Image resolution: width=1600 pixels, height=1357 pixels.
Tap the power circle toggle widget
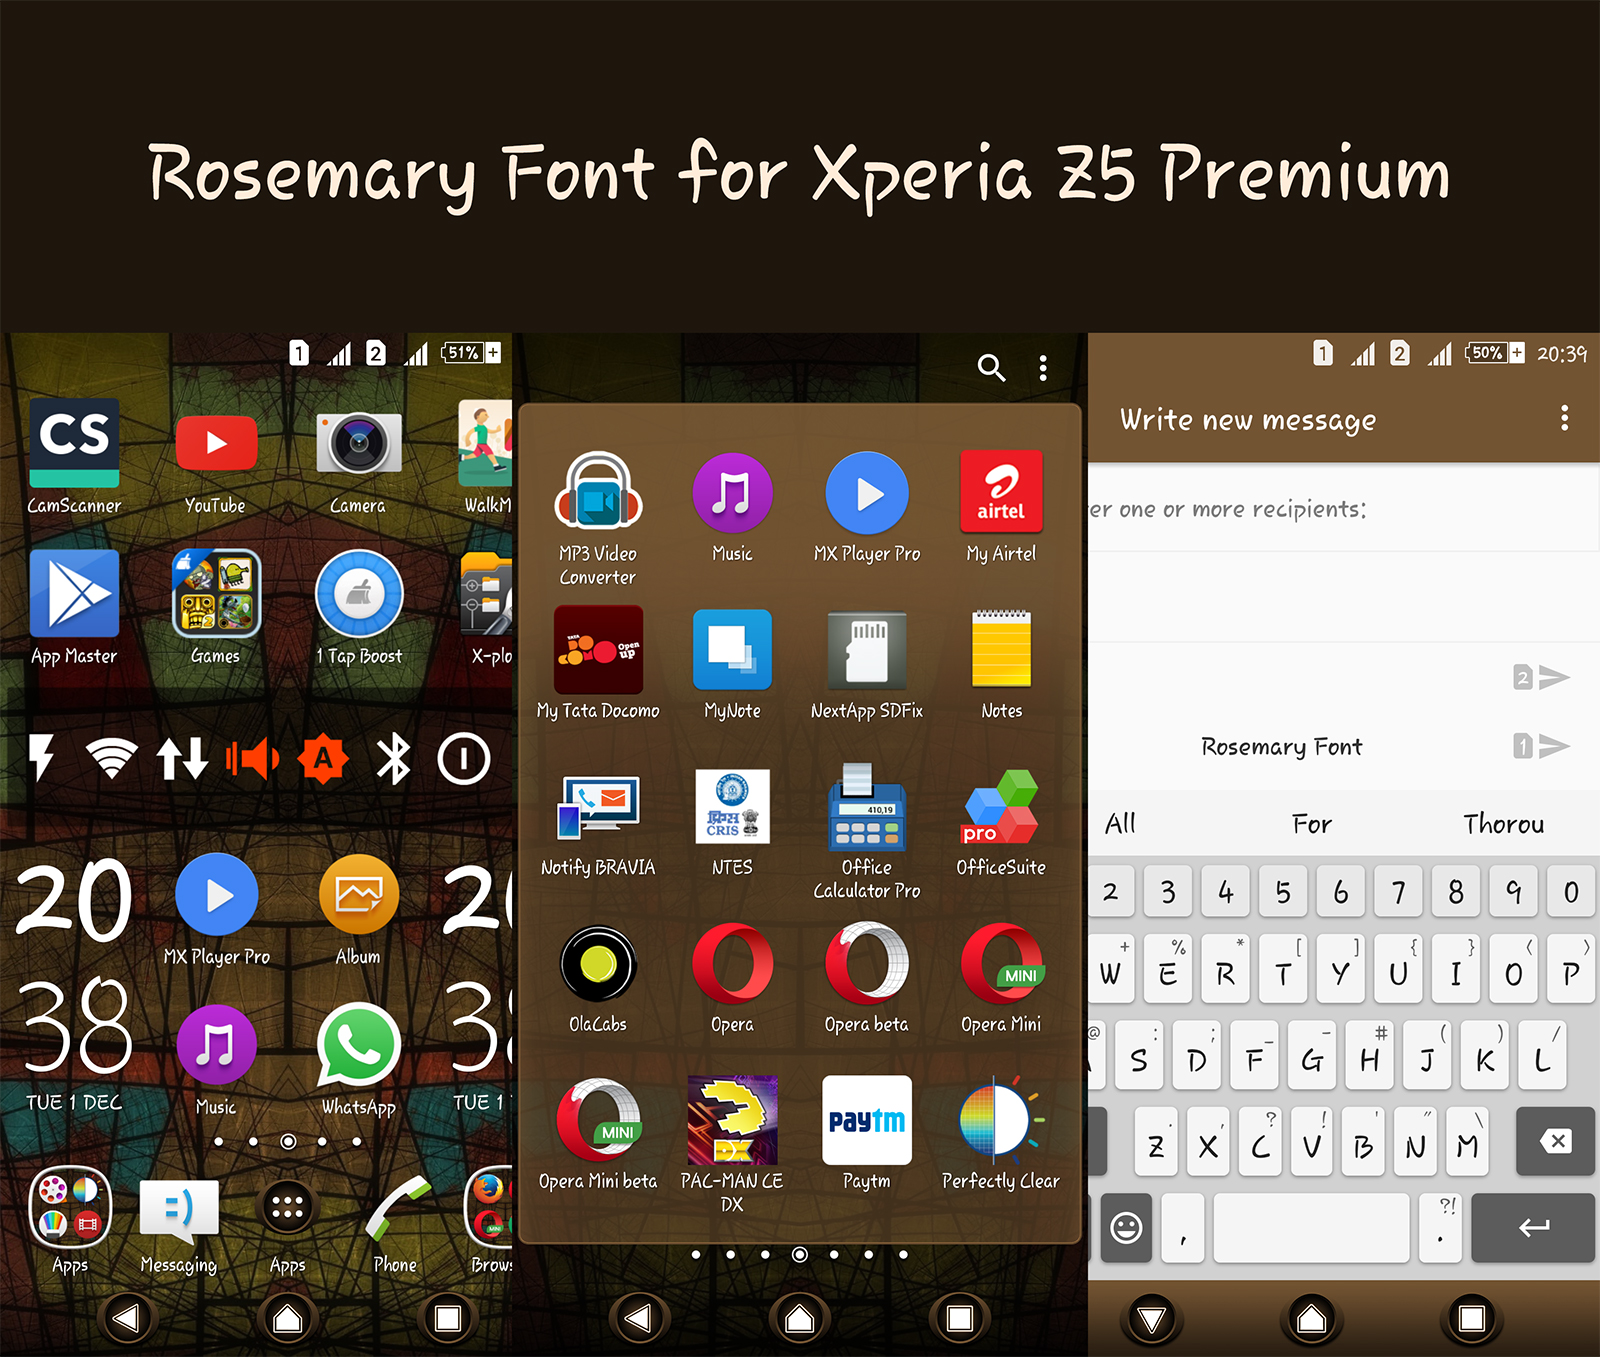(464, 759)
